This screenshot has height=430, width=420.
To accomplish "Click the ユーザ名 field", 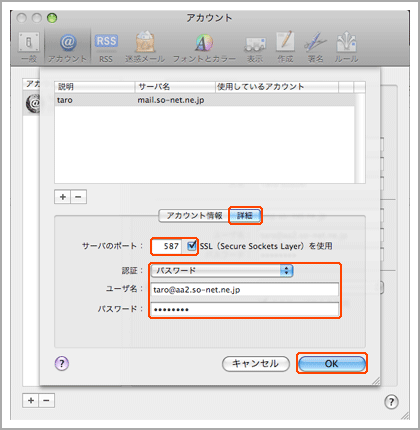I will click(245, 290).
